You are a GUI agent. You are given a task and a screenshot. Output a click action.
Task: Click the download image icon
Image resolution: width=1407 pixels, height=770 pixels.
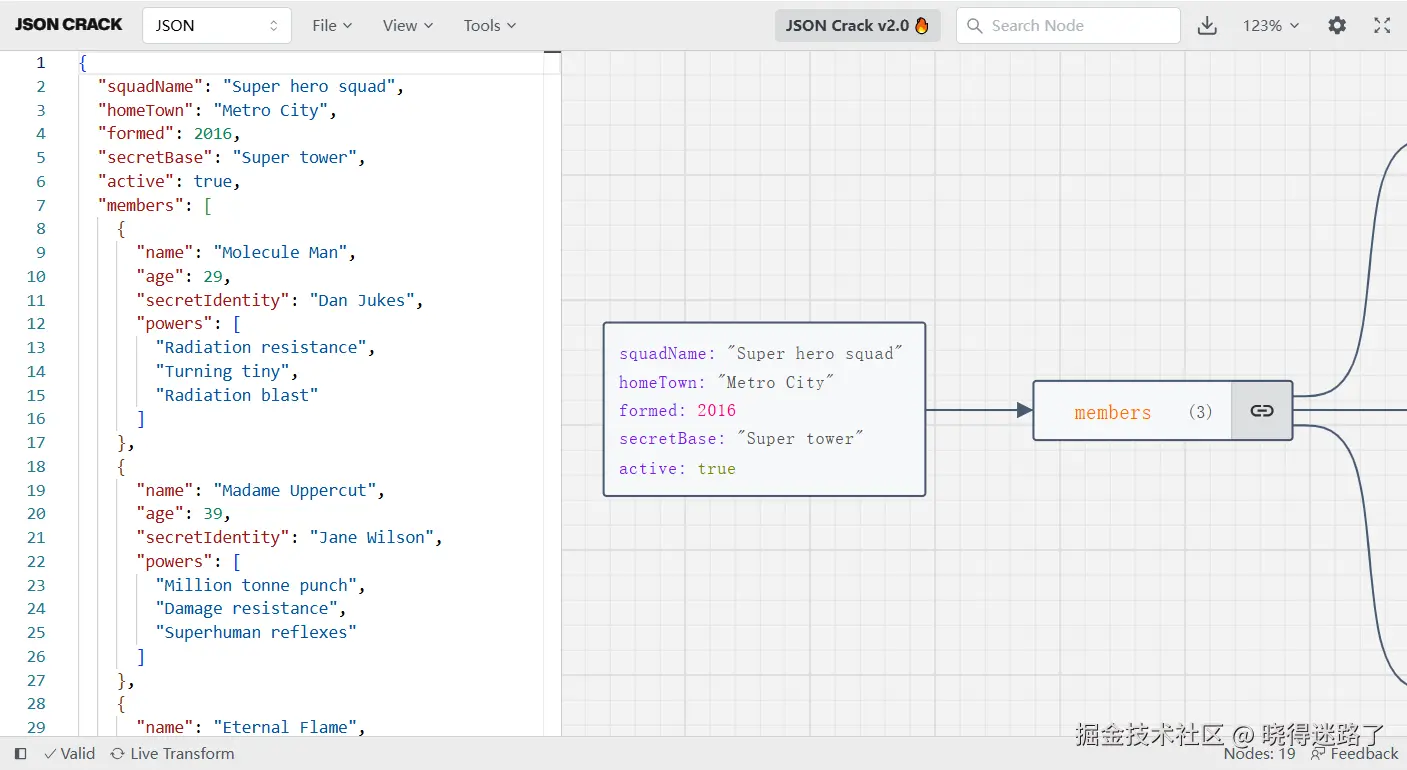[1207, 26]
